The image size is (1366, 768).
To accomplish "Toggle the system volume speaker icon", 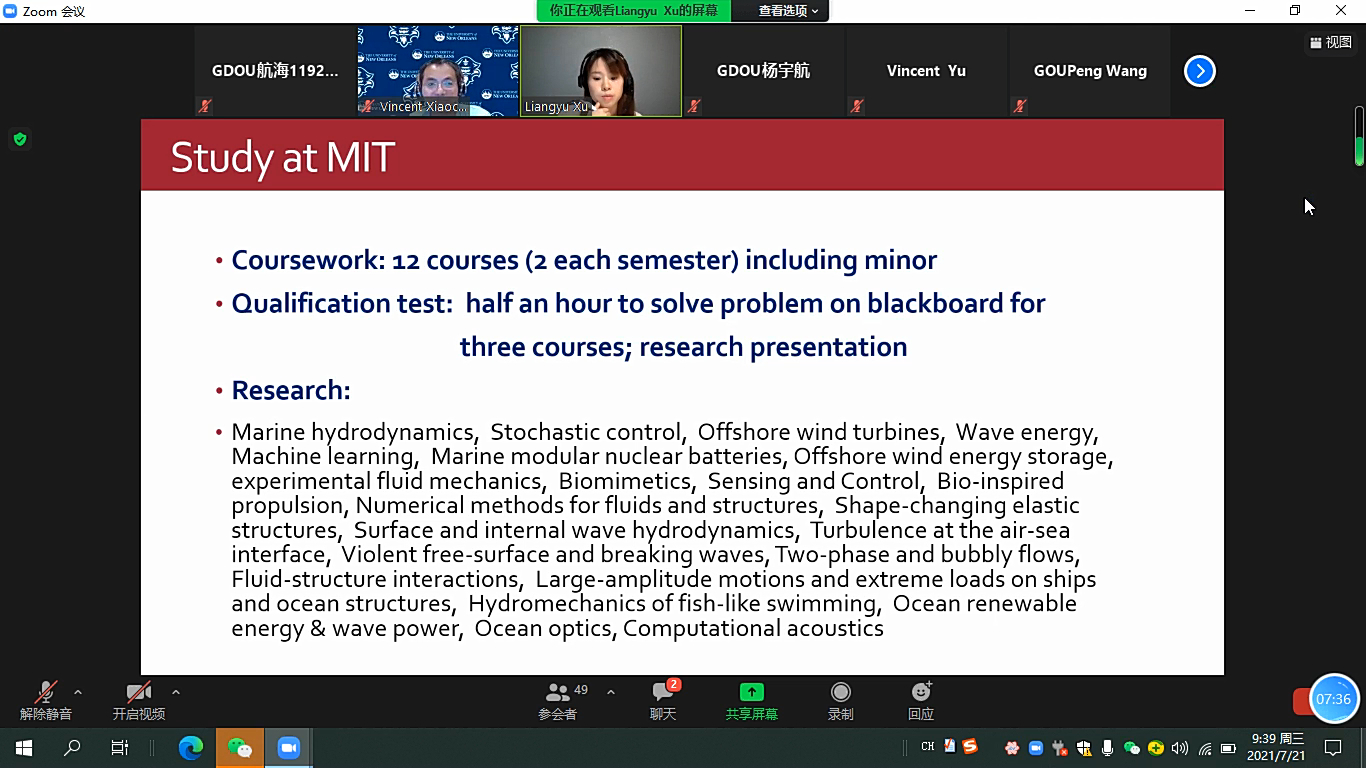I will [x=1180, y=748].
